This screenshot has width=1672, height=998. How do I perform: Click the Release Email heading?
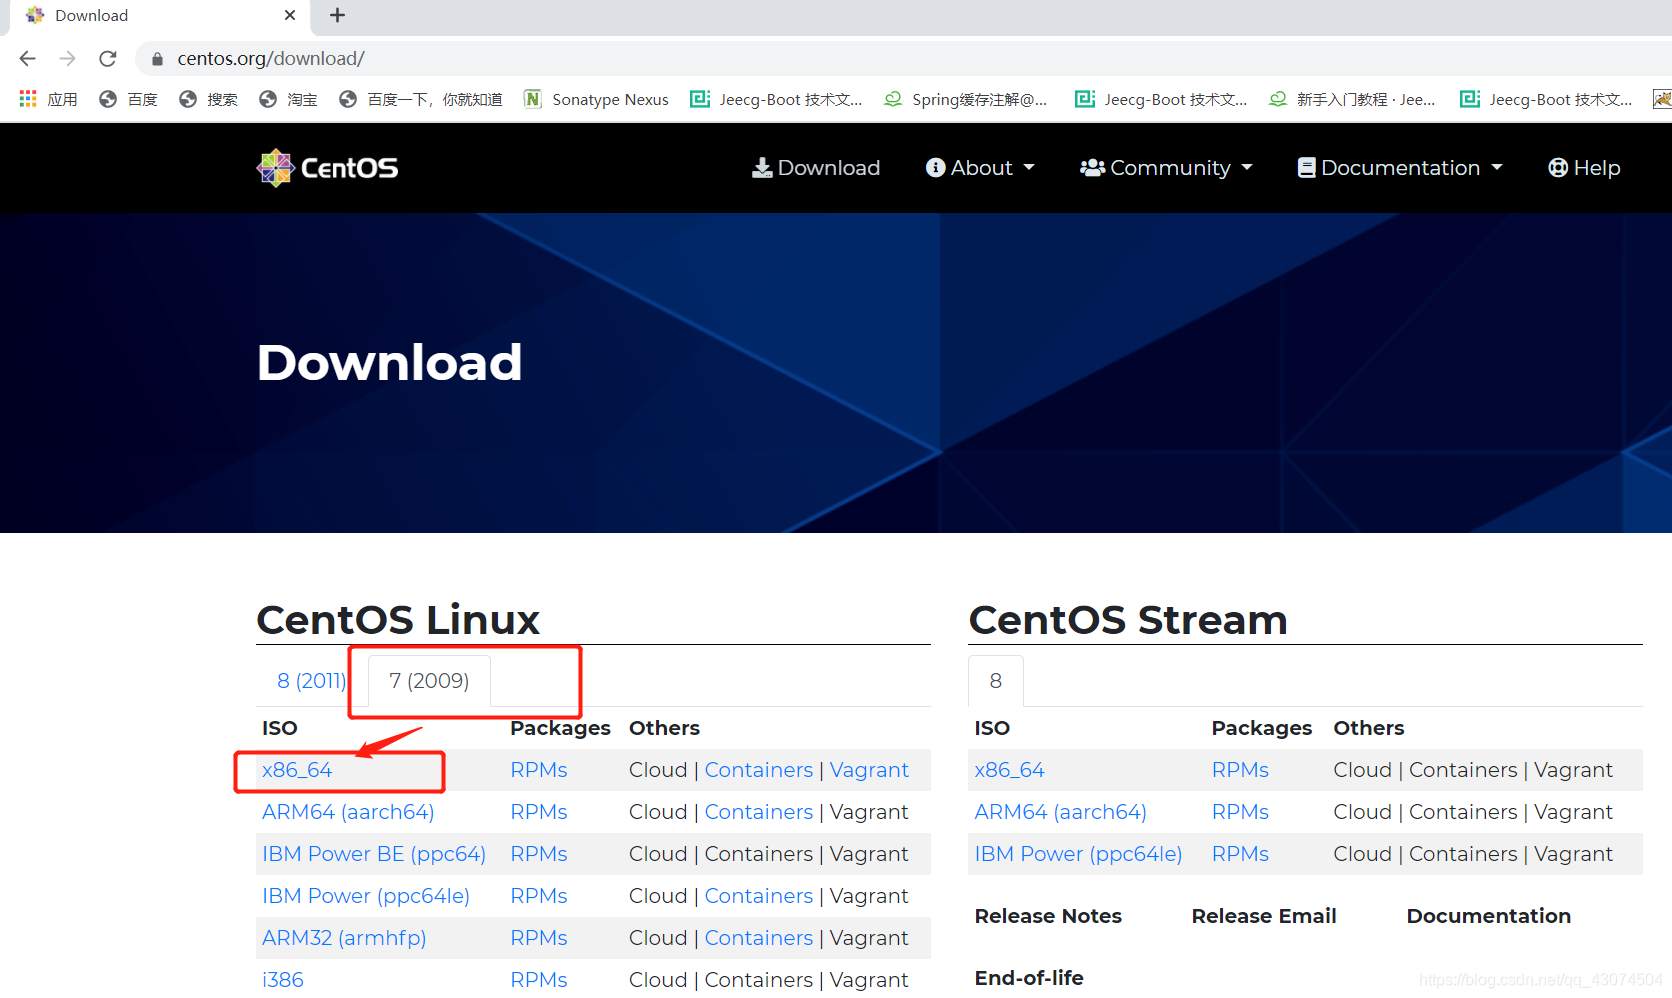point(1264,916)
